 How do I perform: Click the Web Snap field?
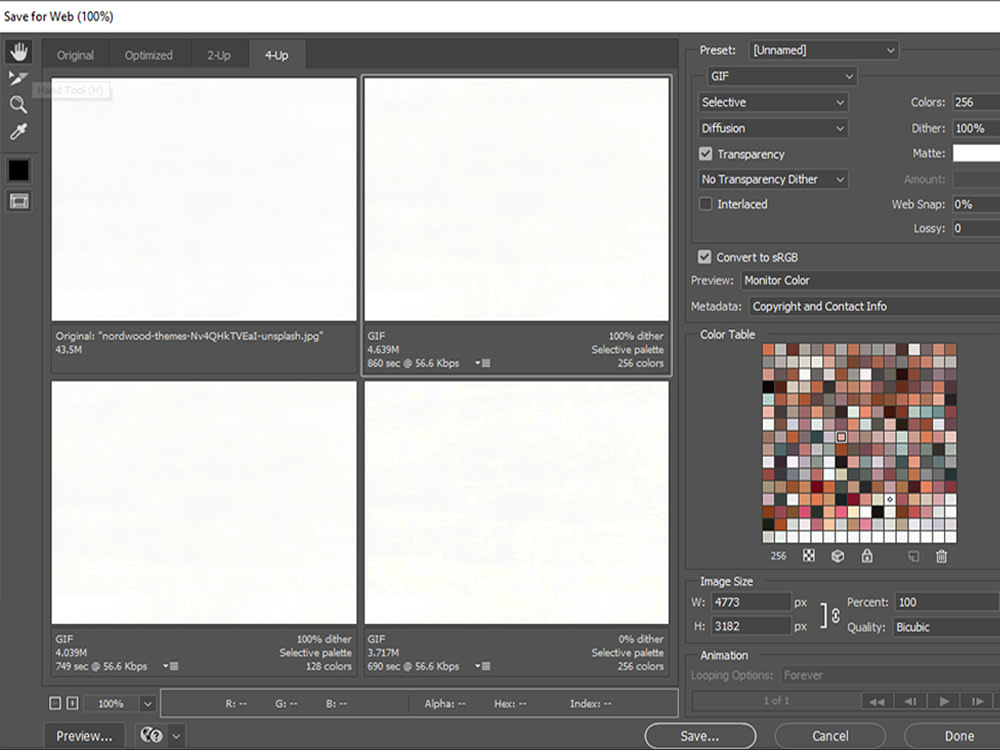click(976, 204)
